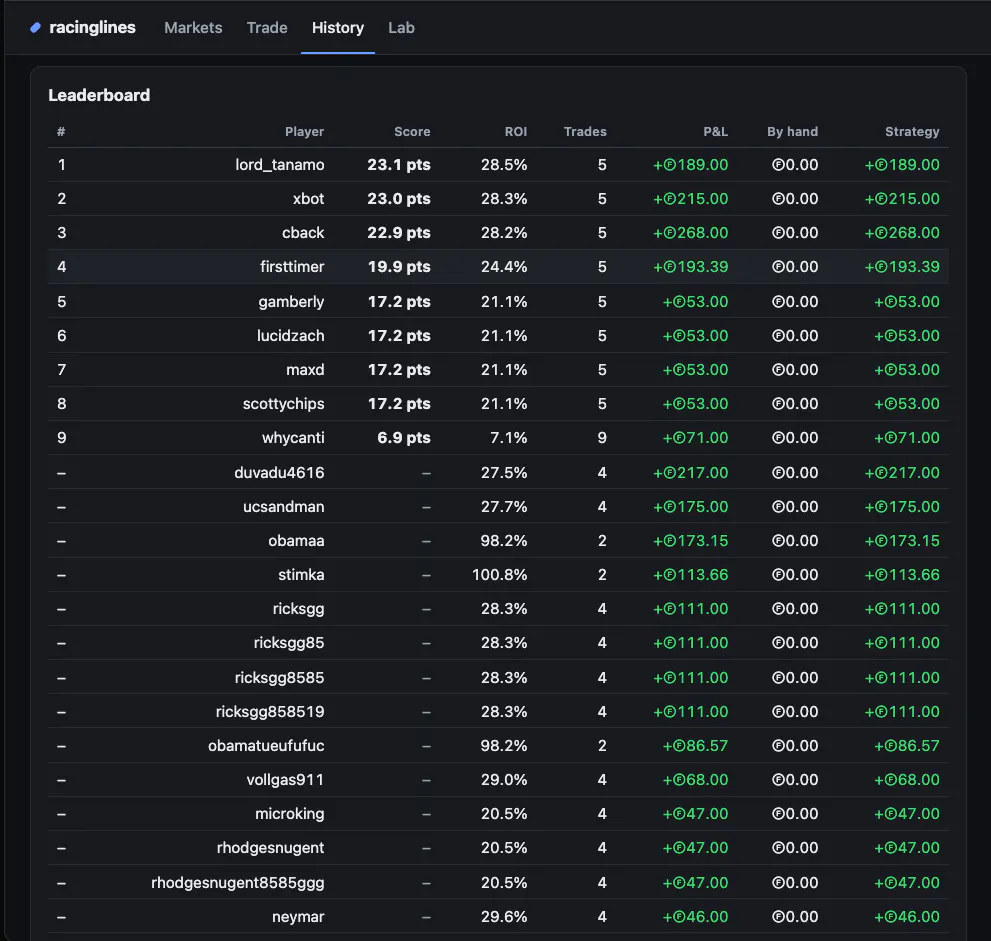Click player name obamatueufufuc
This screenshot has width=991, height=941.
(x=266, y=746)
